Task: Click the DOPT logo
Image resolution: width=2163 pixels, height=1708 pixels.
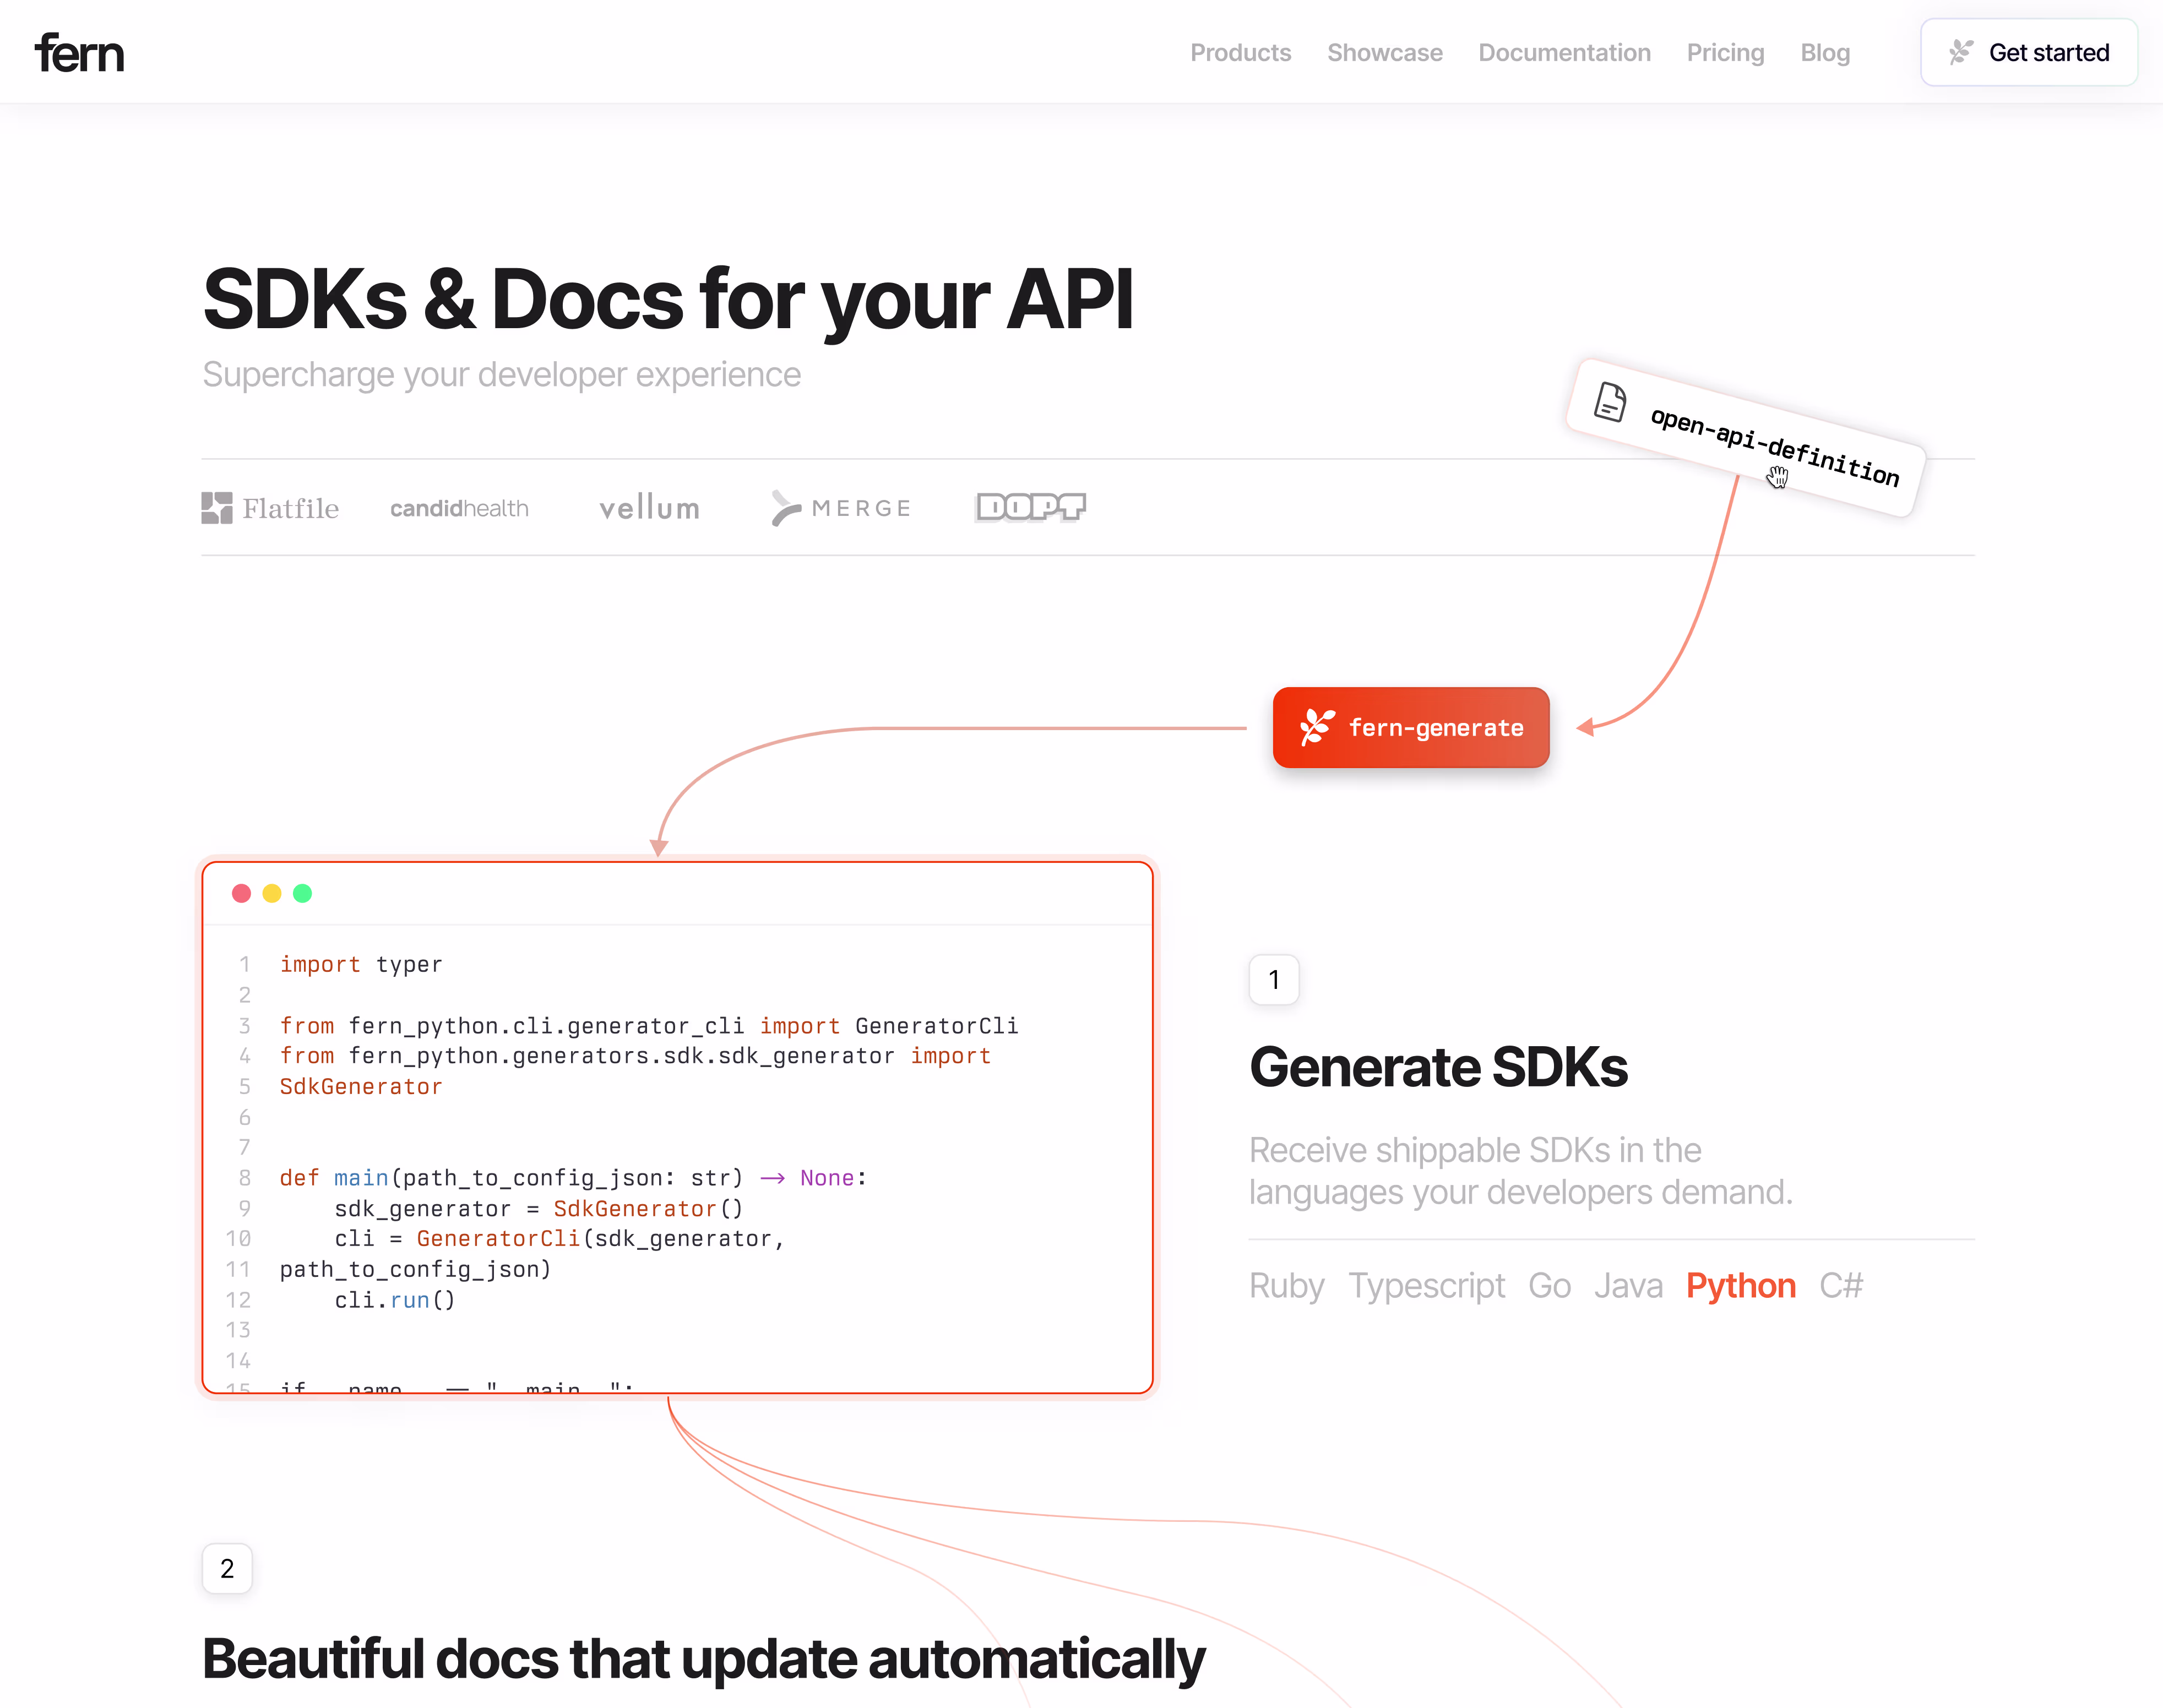Action: (1030, 507)
